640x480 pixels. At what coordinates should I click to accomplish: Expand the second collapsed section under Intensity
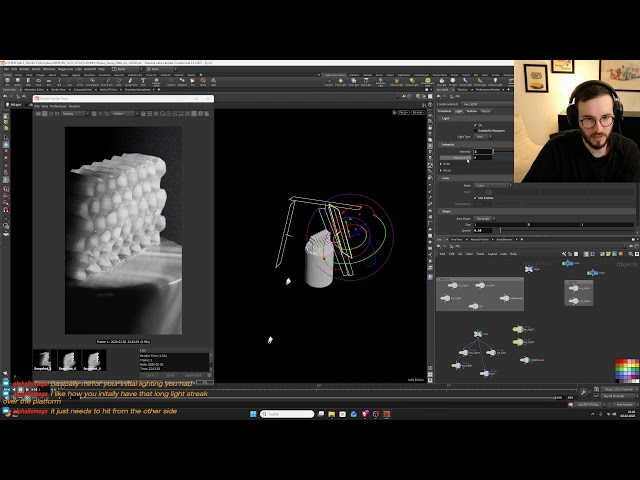click(x=441, y=170)
